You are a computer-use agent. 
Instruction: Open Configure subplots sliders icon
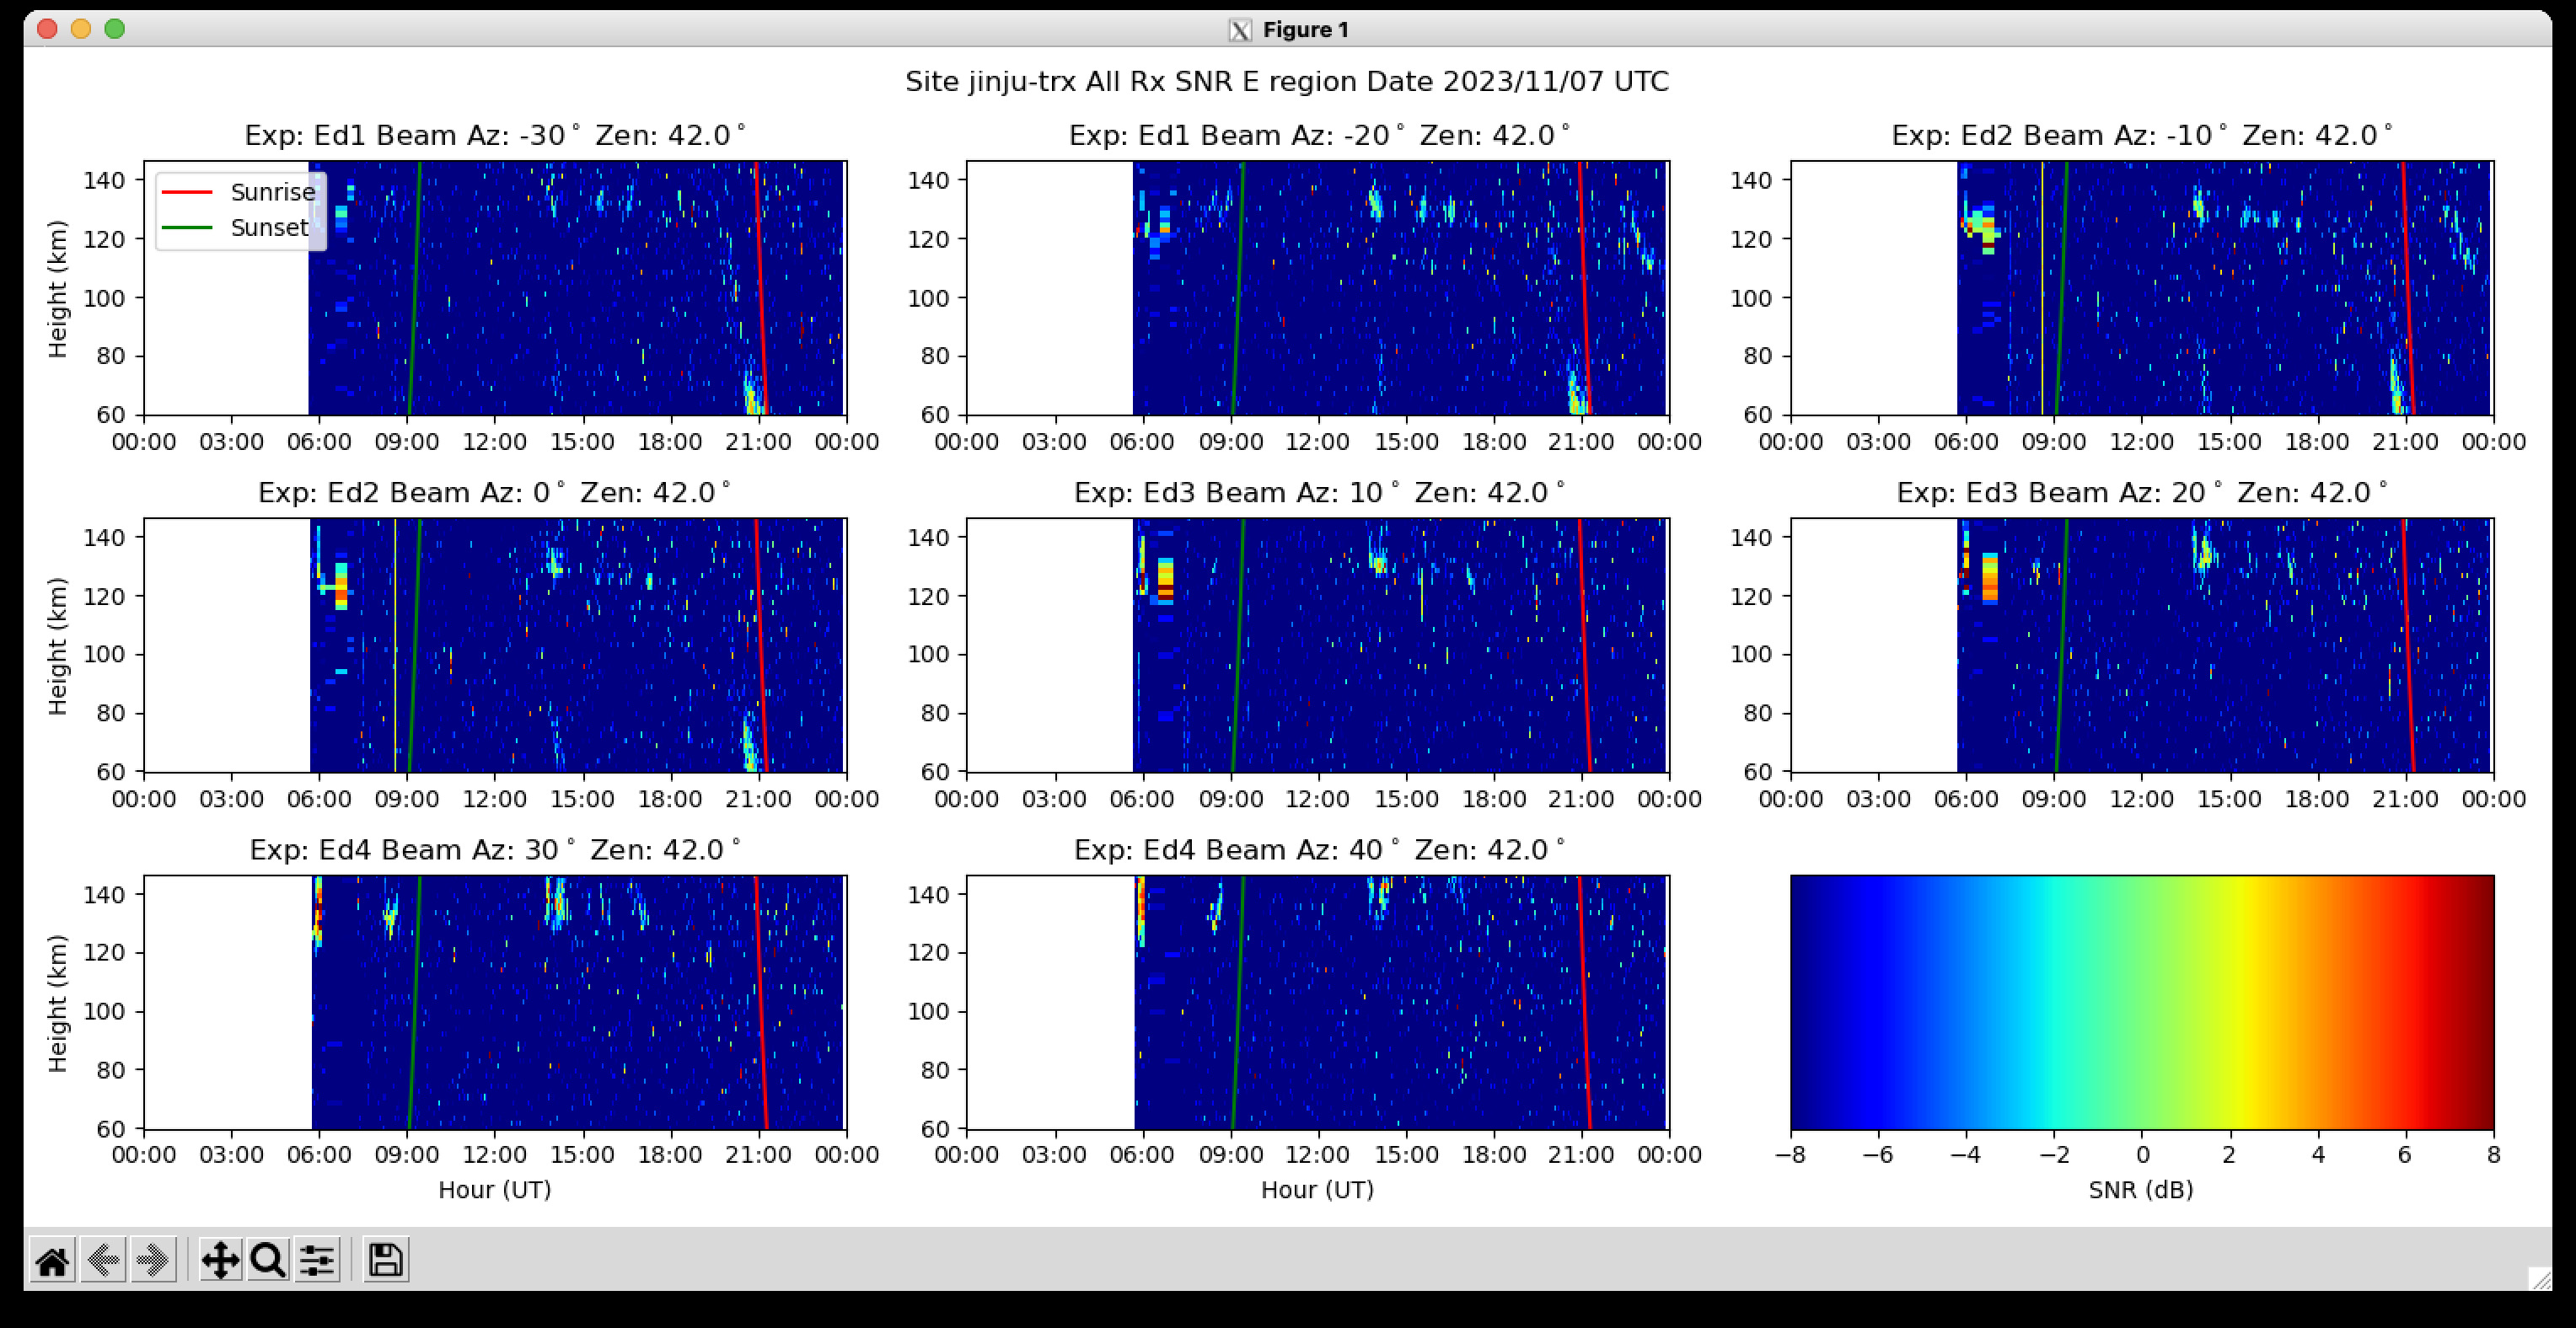coord(317,1260)
